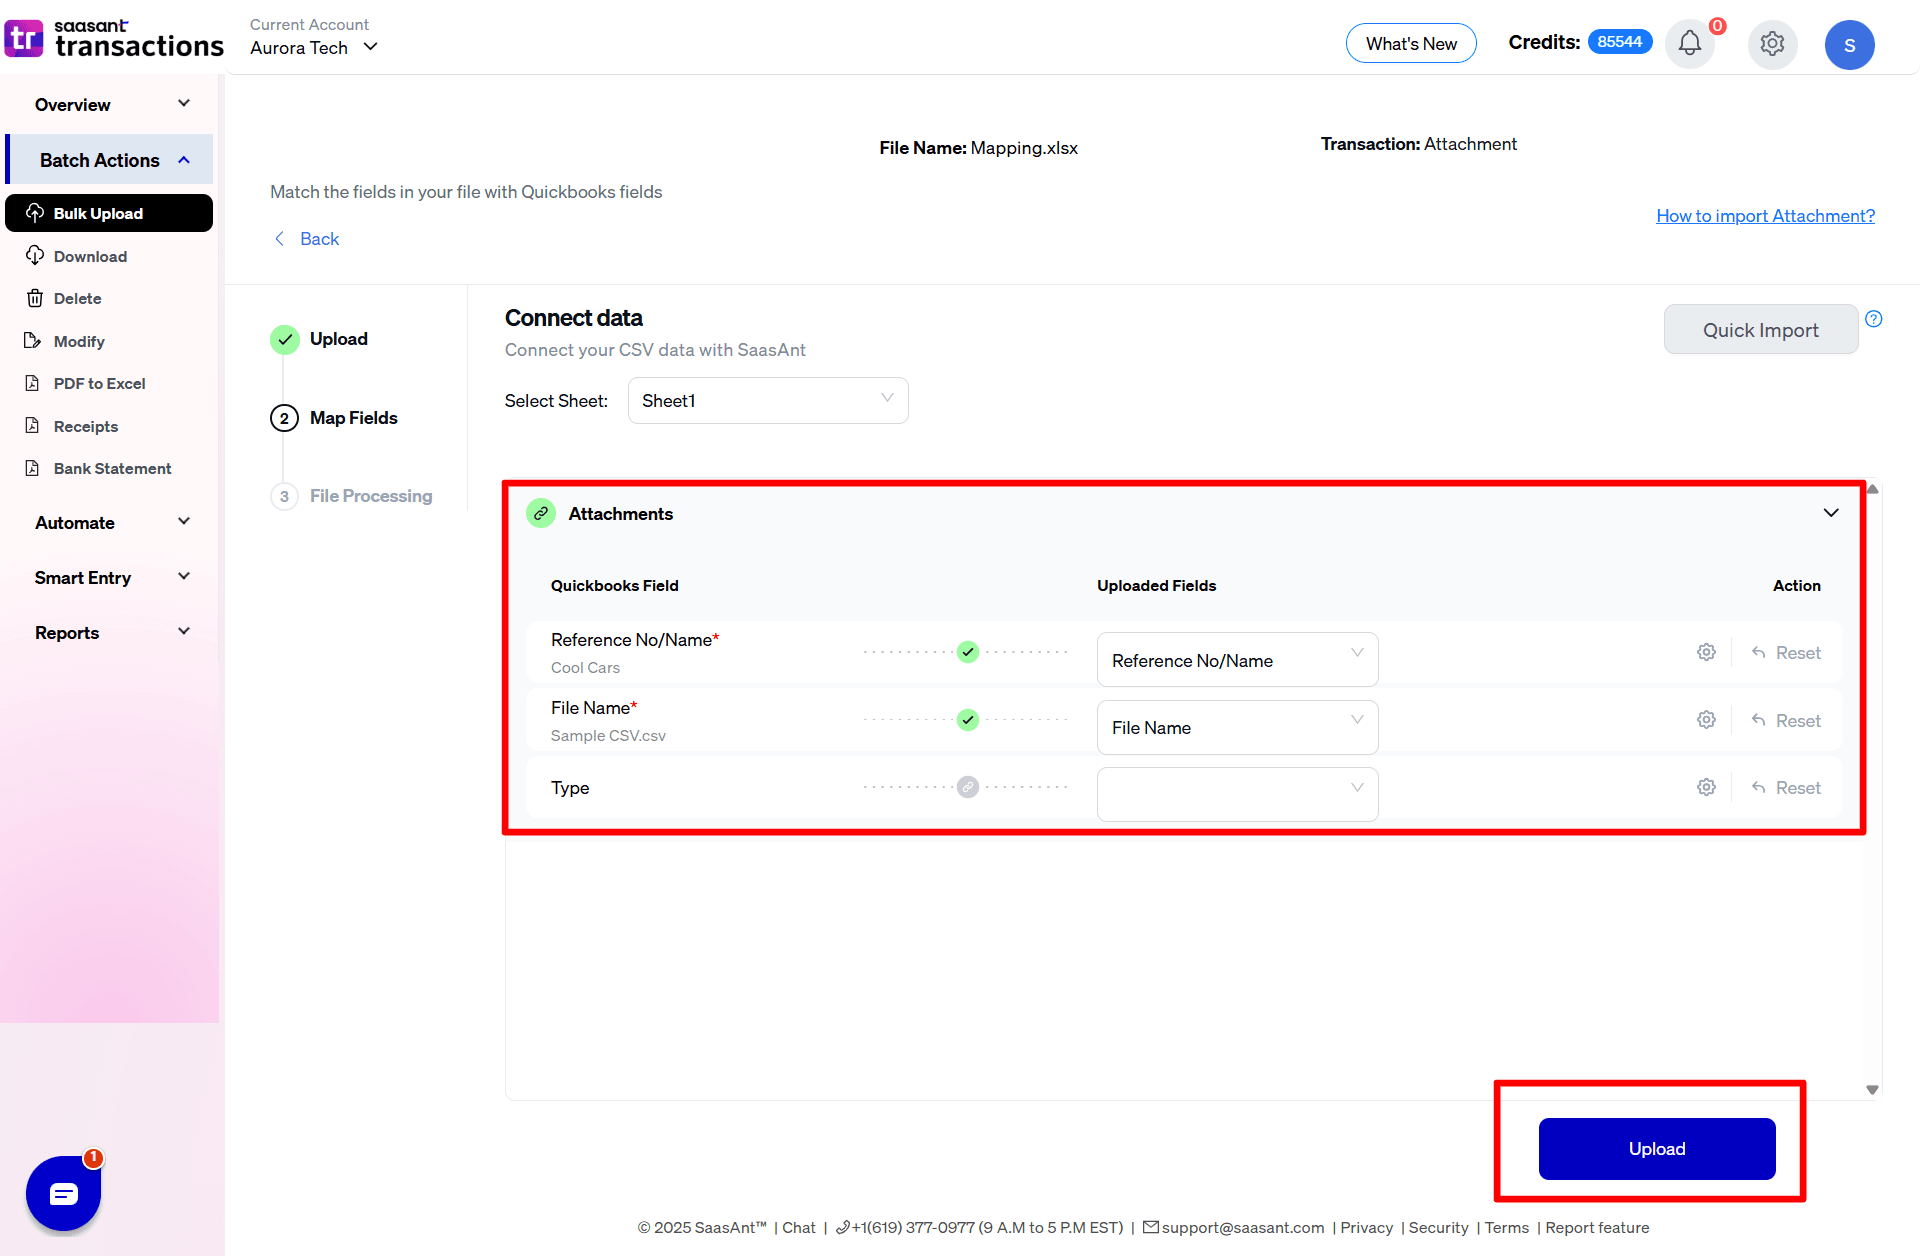Open the notifications bell
The height and width of the screenshot is (1257, 1920).
1690,44
